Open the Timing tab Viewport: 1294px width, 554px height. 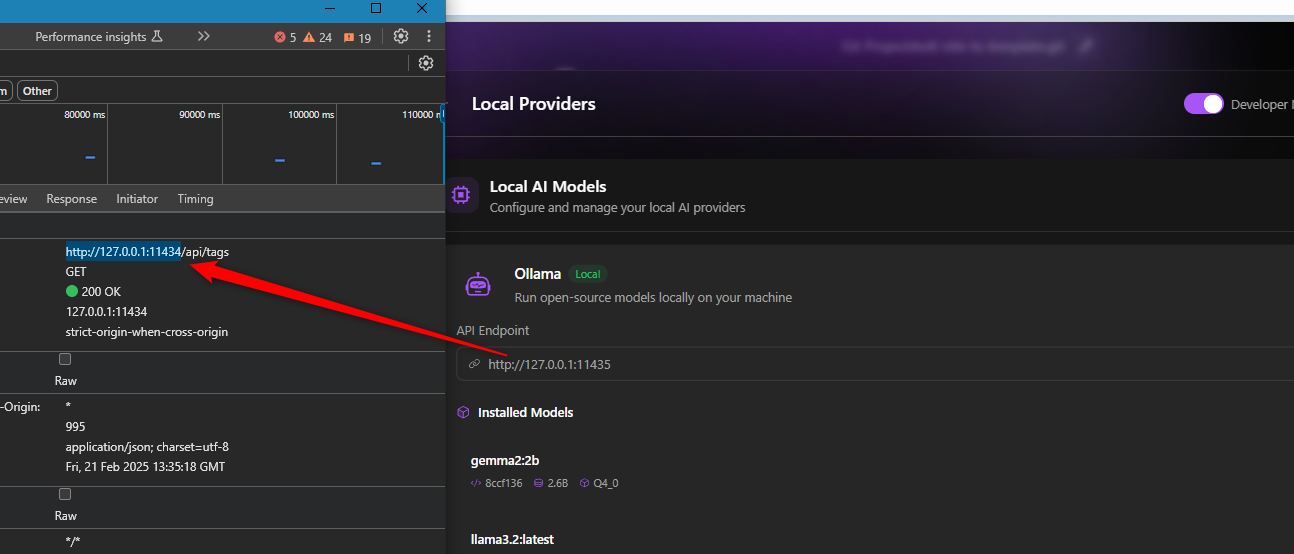[x=196, y=199]
